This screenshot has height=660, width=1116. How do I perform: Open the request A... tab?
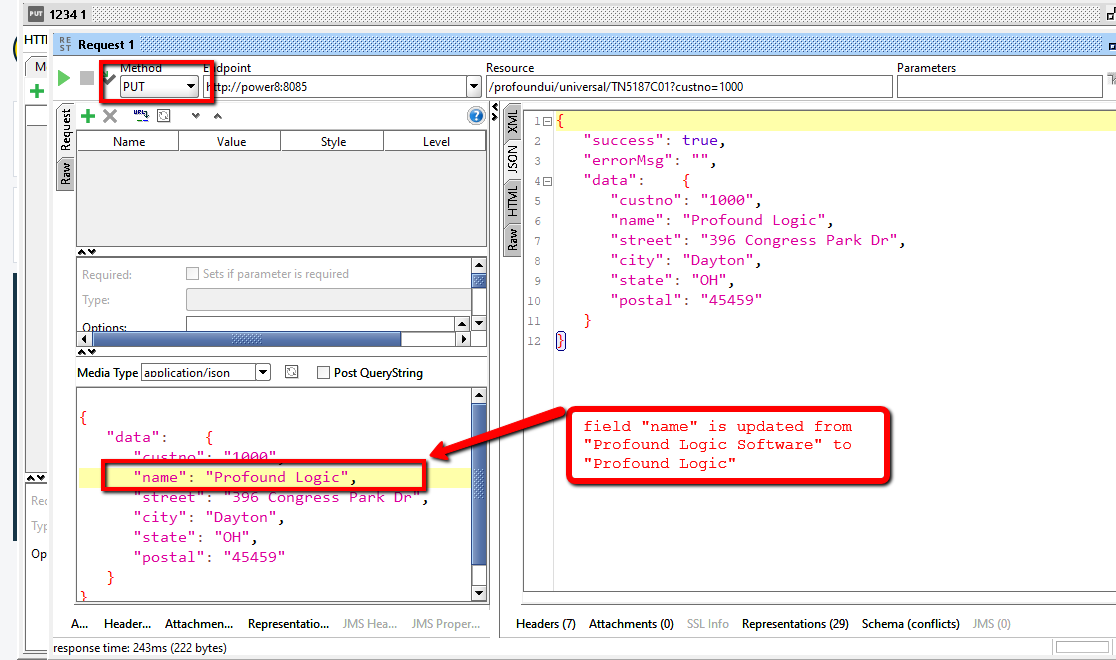(80, 624)
